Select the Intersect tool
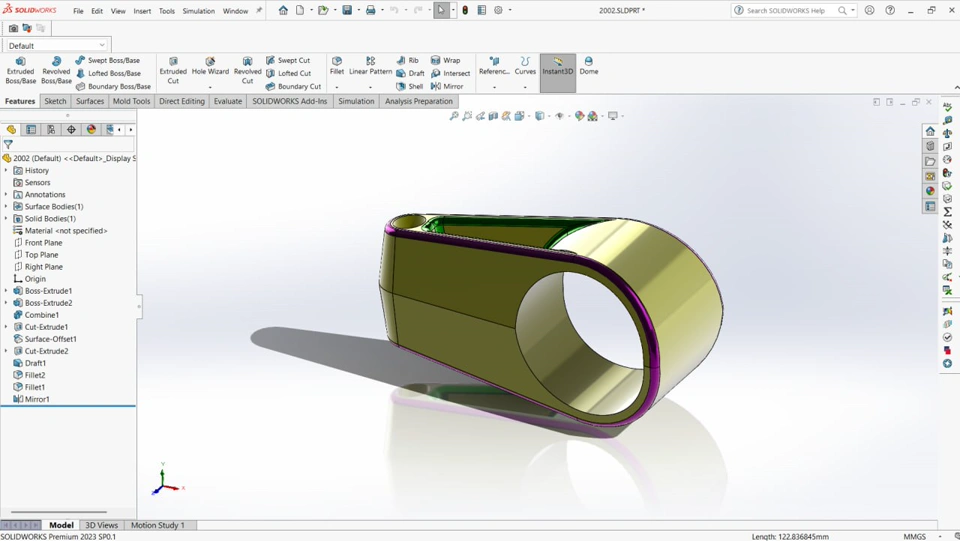 coord(450,73)
